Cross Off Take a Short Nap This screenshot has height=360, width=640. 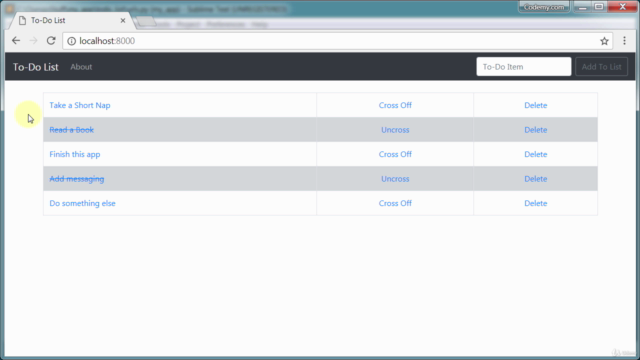(x=395, y=105)
